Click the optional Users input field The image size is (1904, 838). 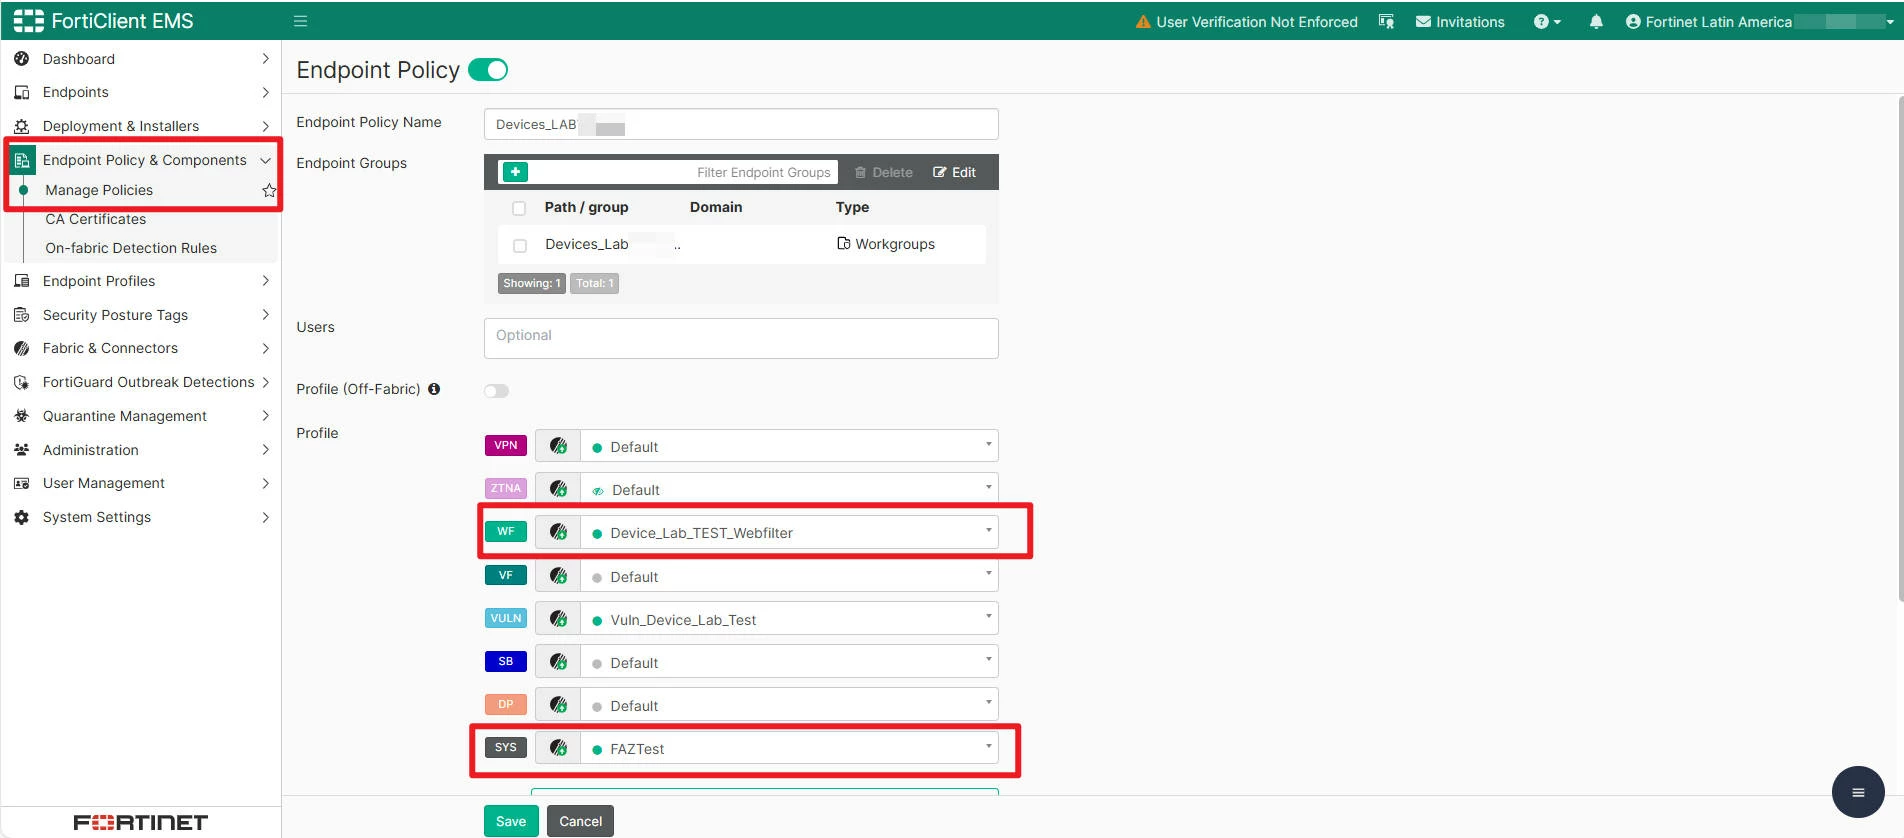(741, 338)
